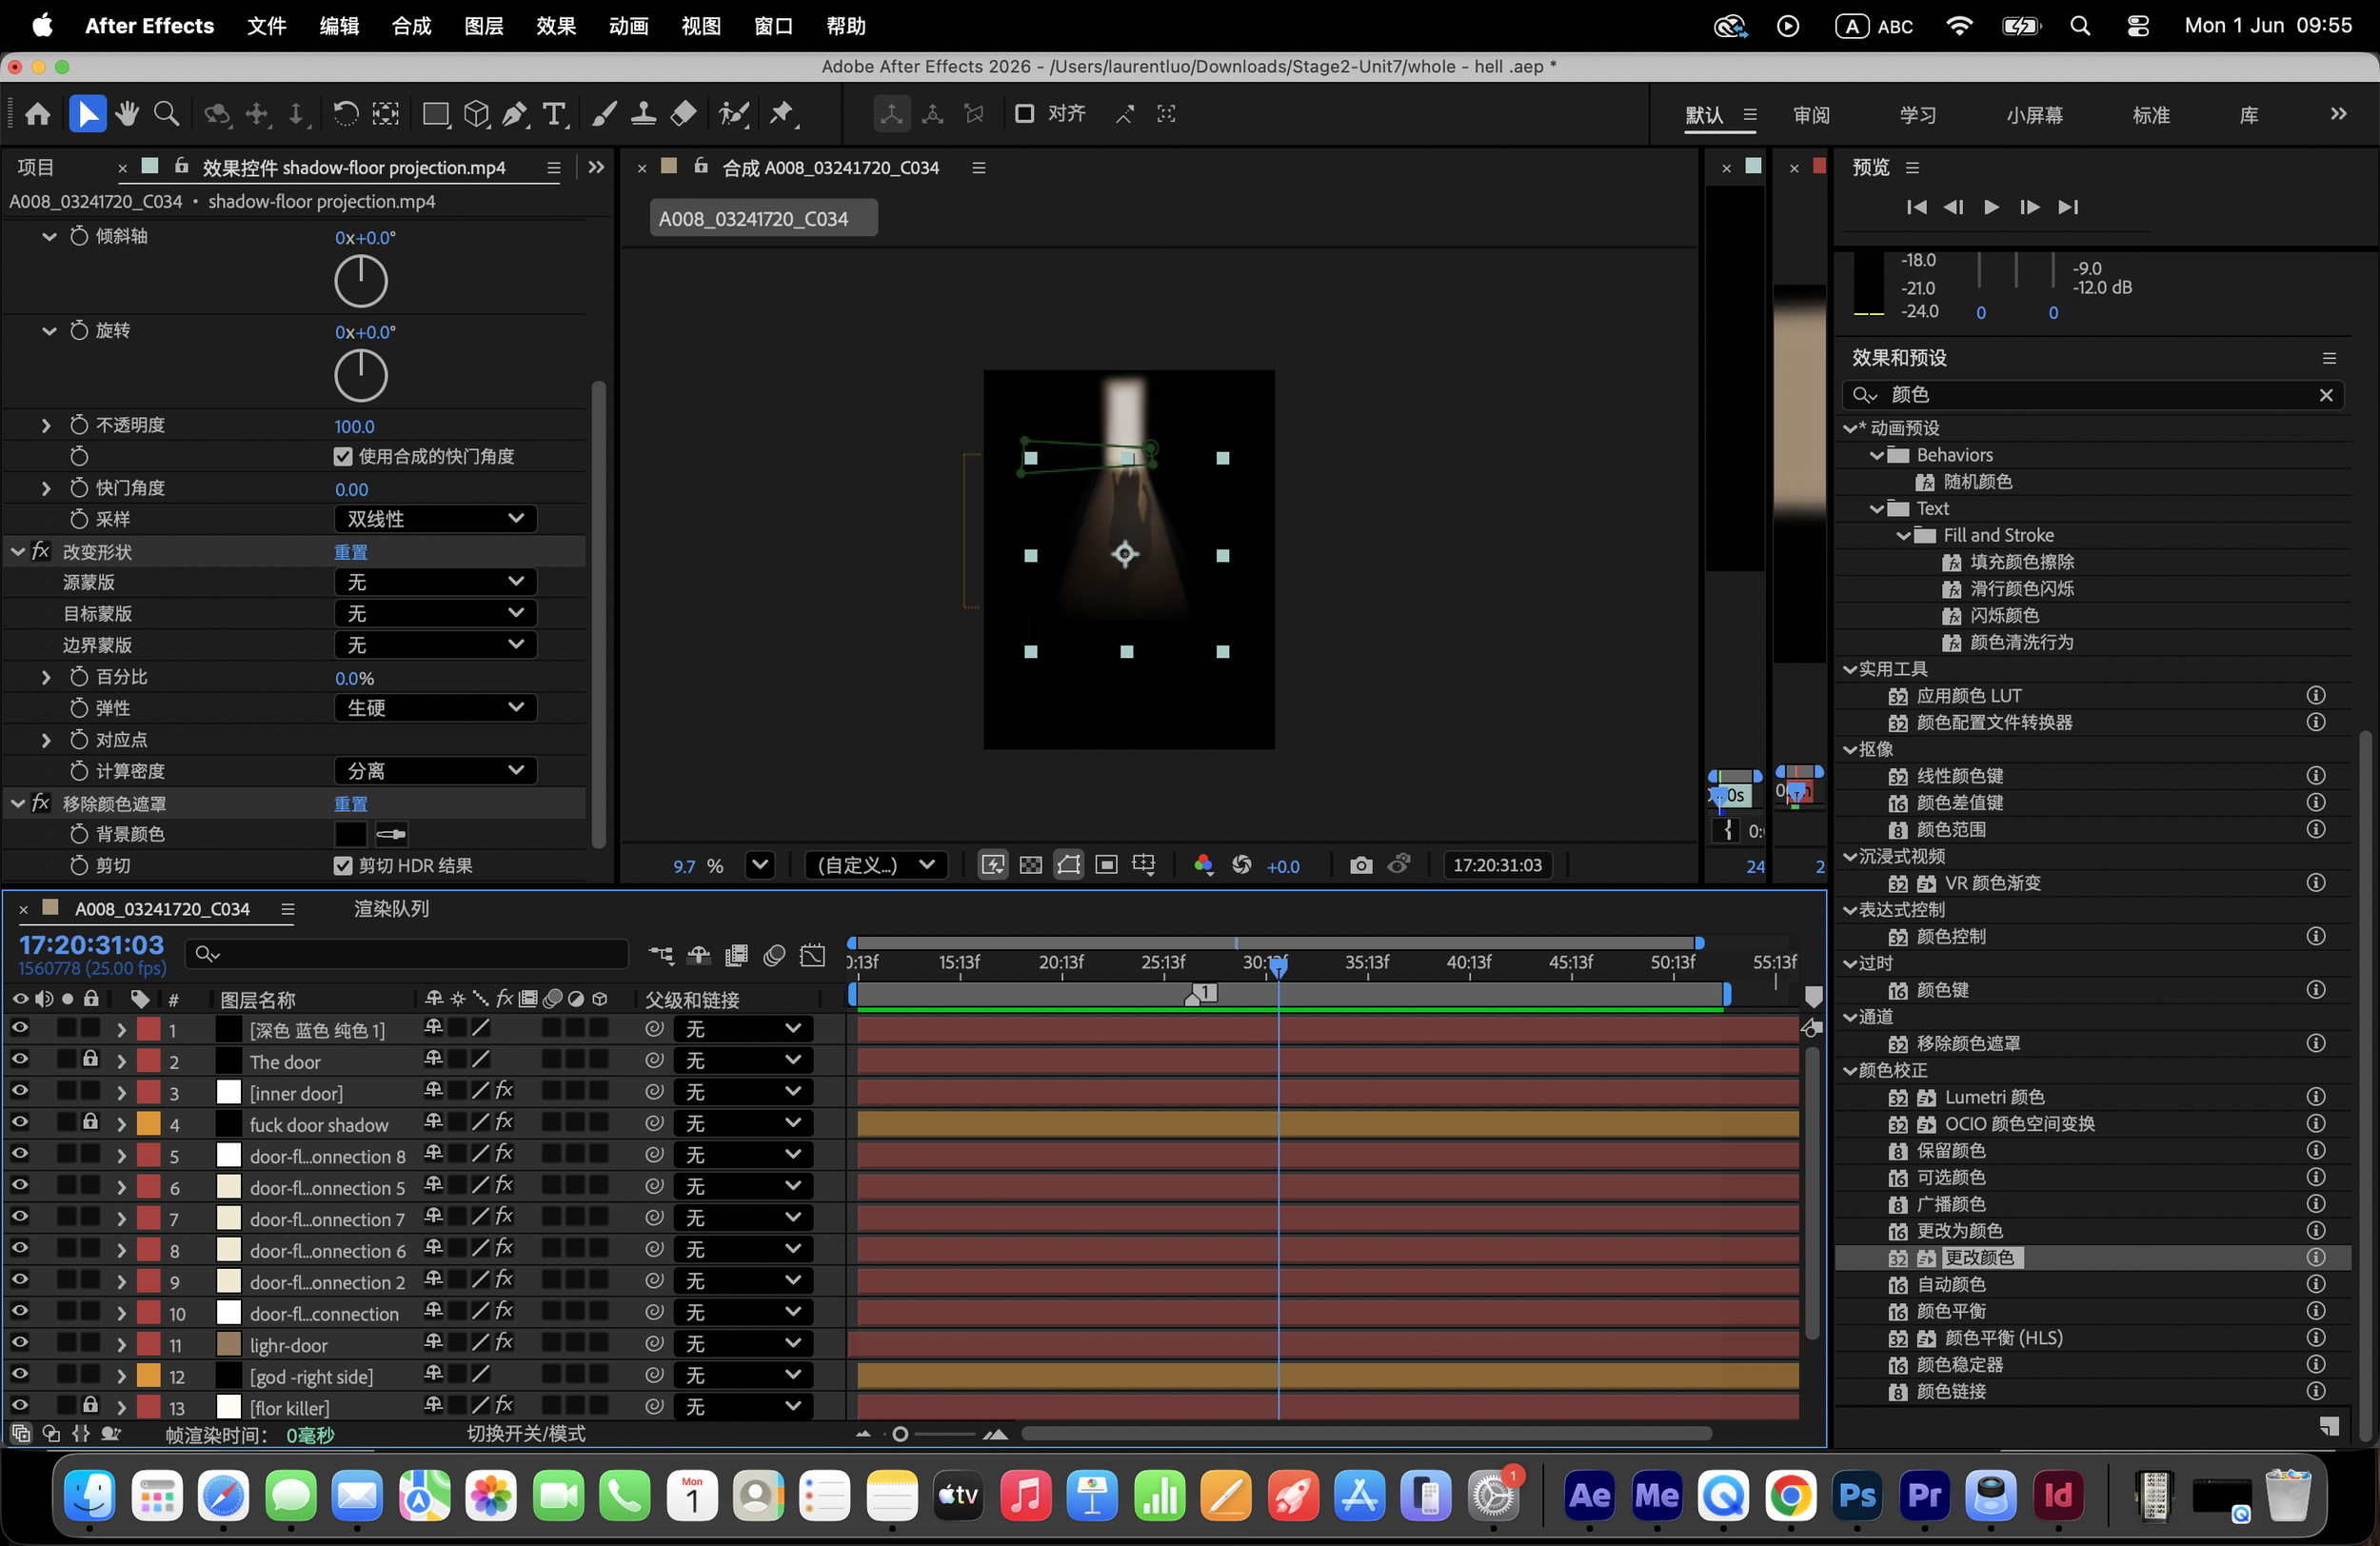
Task: Switch to the 渲染队列 tab
Action: click(x=391, y=908)
